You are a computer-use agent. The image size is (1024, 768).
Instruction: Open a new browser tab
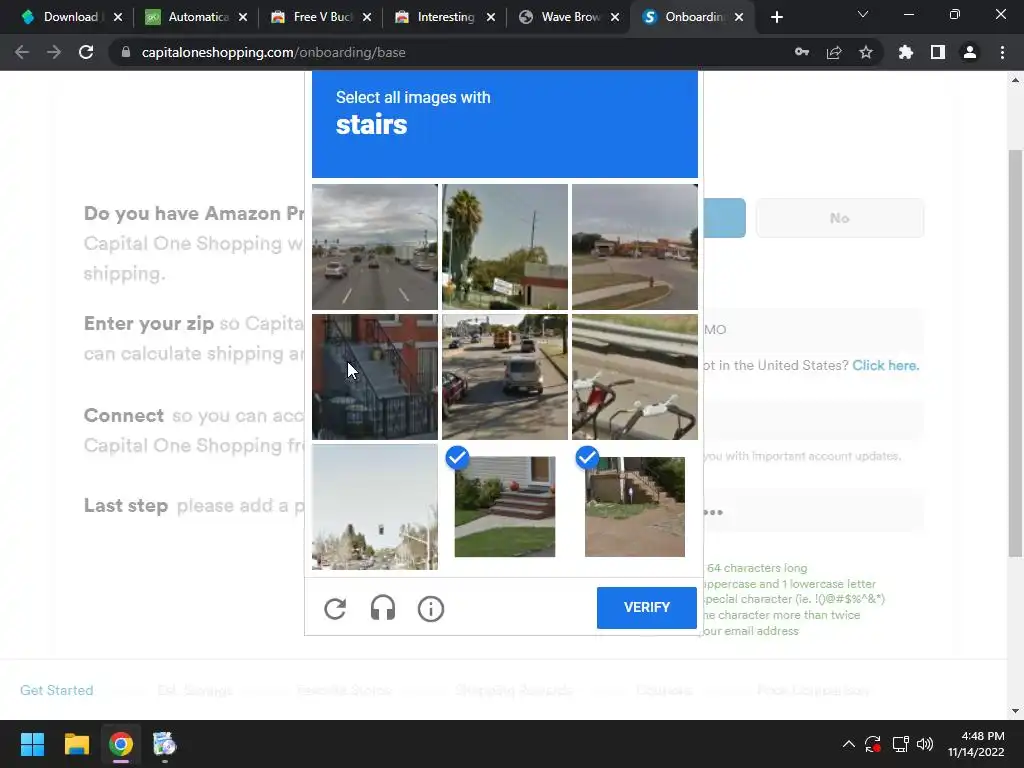(x=776, y=17)
